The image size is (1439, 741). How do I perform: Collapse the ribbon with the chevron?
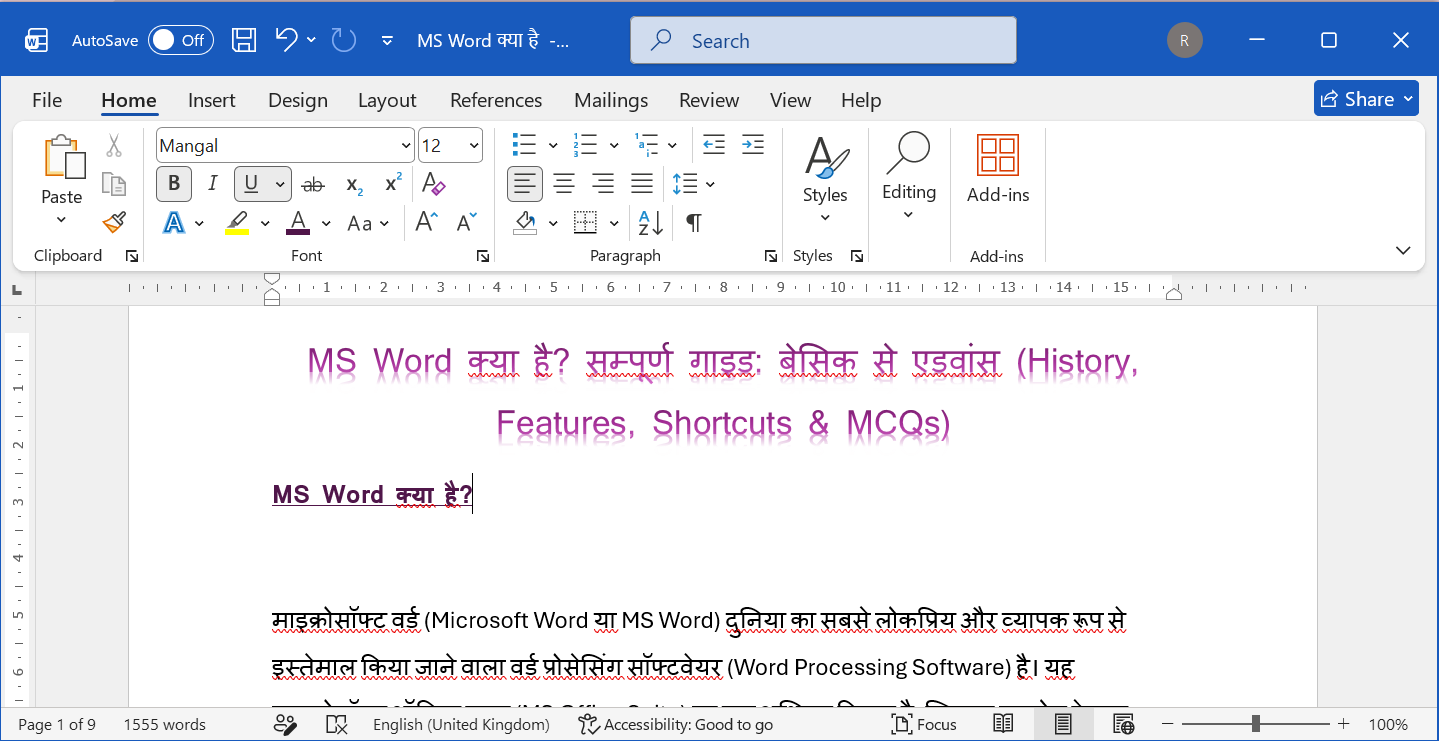[x=1403, y=250]
